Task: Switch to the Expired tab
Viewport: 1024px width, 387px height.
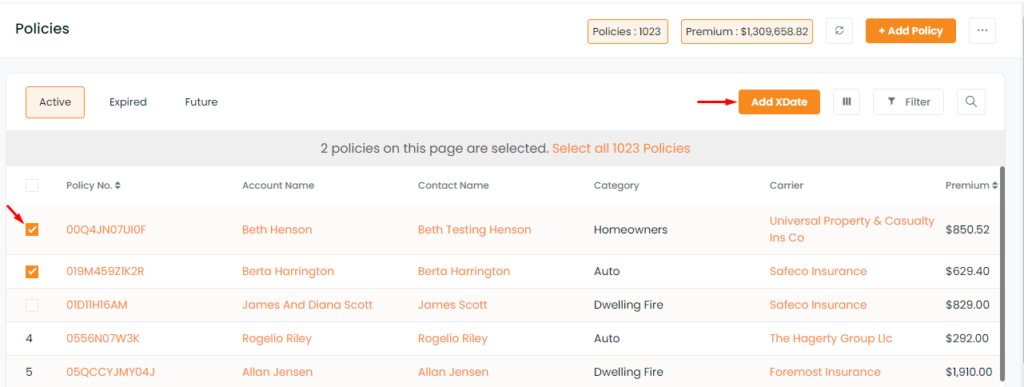Action: [x=128, y=102]
